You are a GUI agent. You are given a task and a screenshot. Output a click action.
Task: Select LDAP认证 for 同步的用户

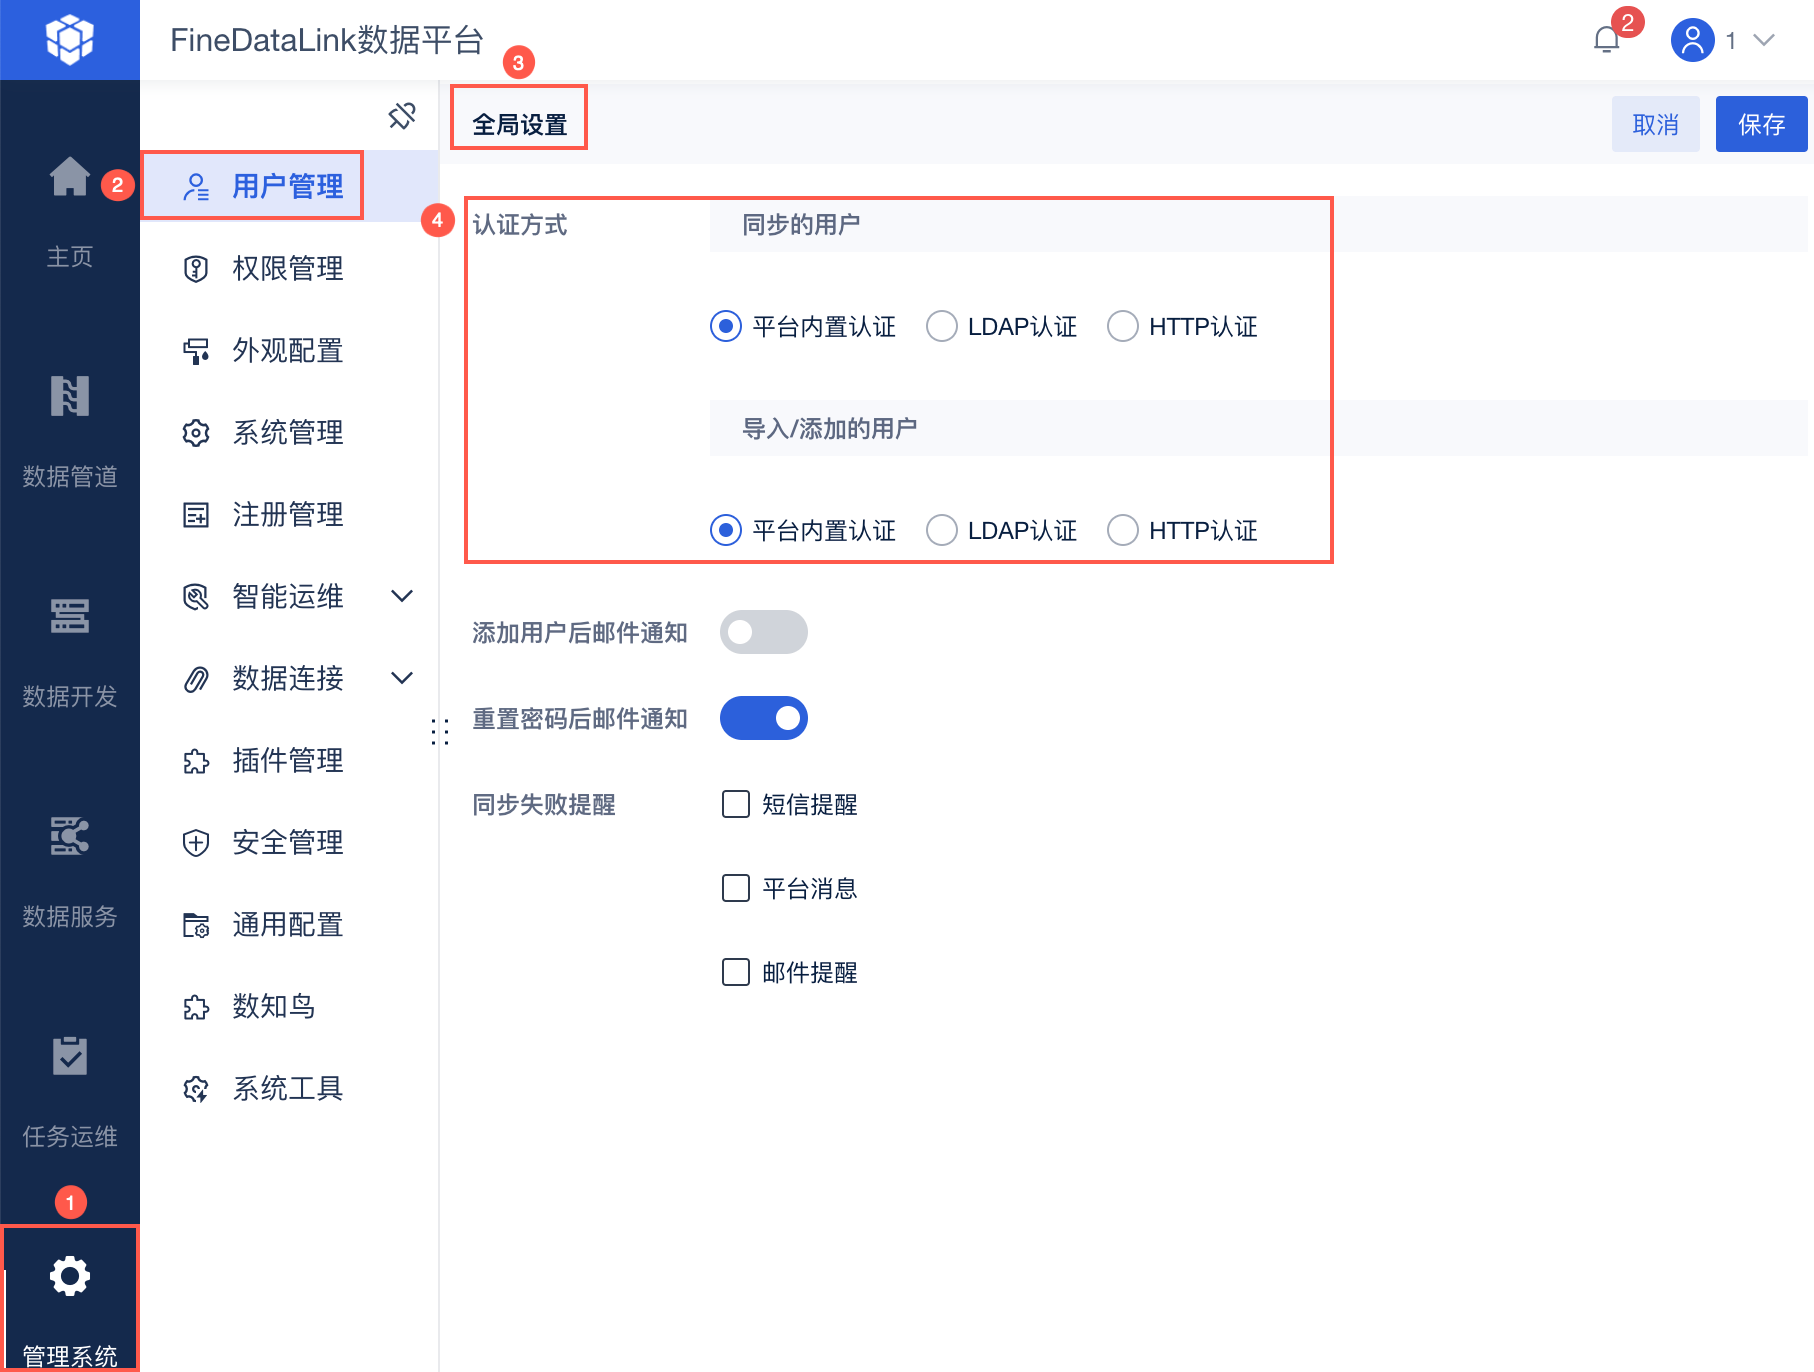coord(942,326)
